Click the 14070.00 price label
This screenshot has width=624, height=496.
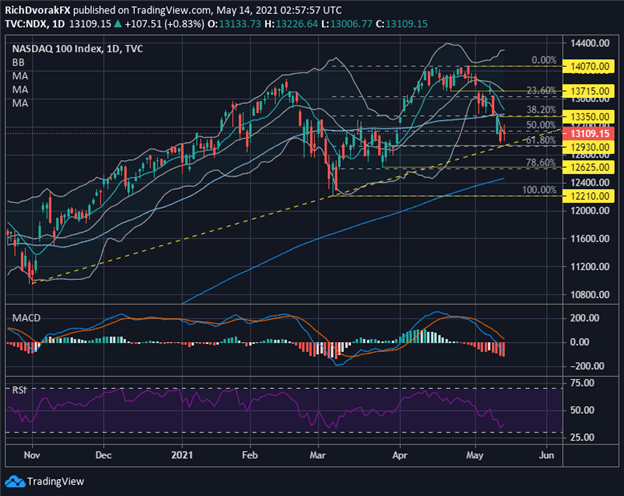point(590,66)
